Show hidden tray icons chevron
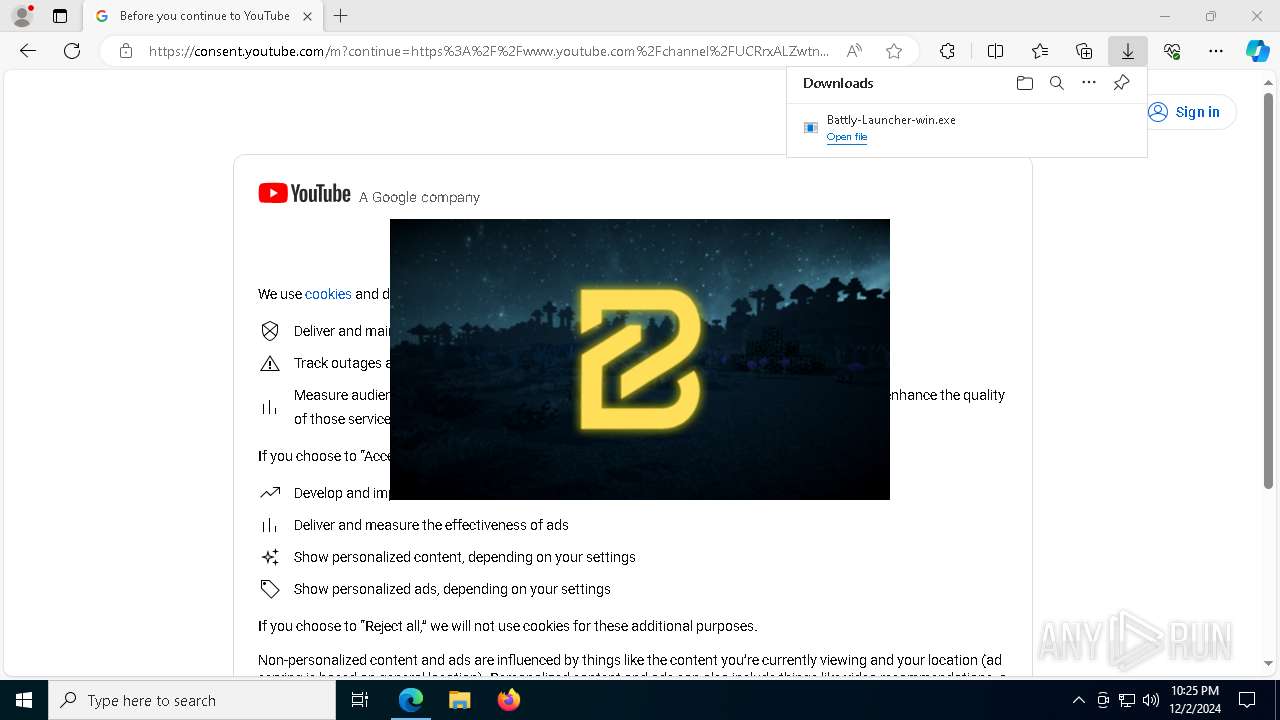The width and height of the screenshot is (1280, 720). coord(1078,700)
